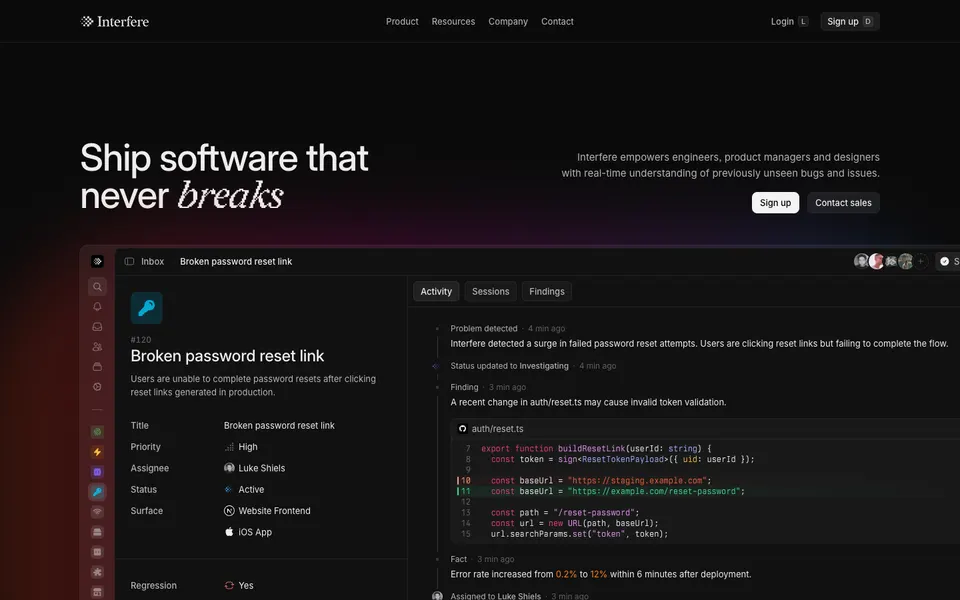Open search from the app sidebar
960x600 pixels.
[97, 287]
